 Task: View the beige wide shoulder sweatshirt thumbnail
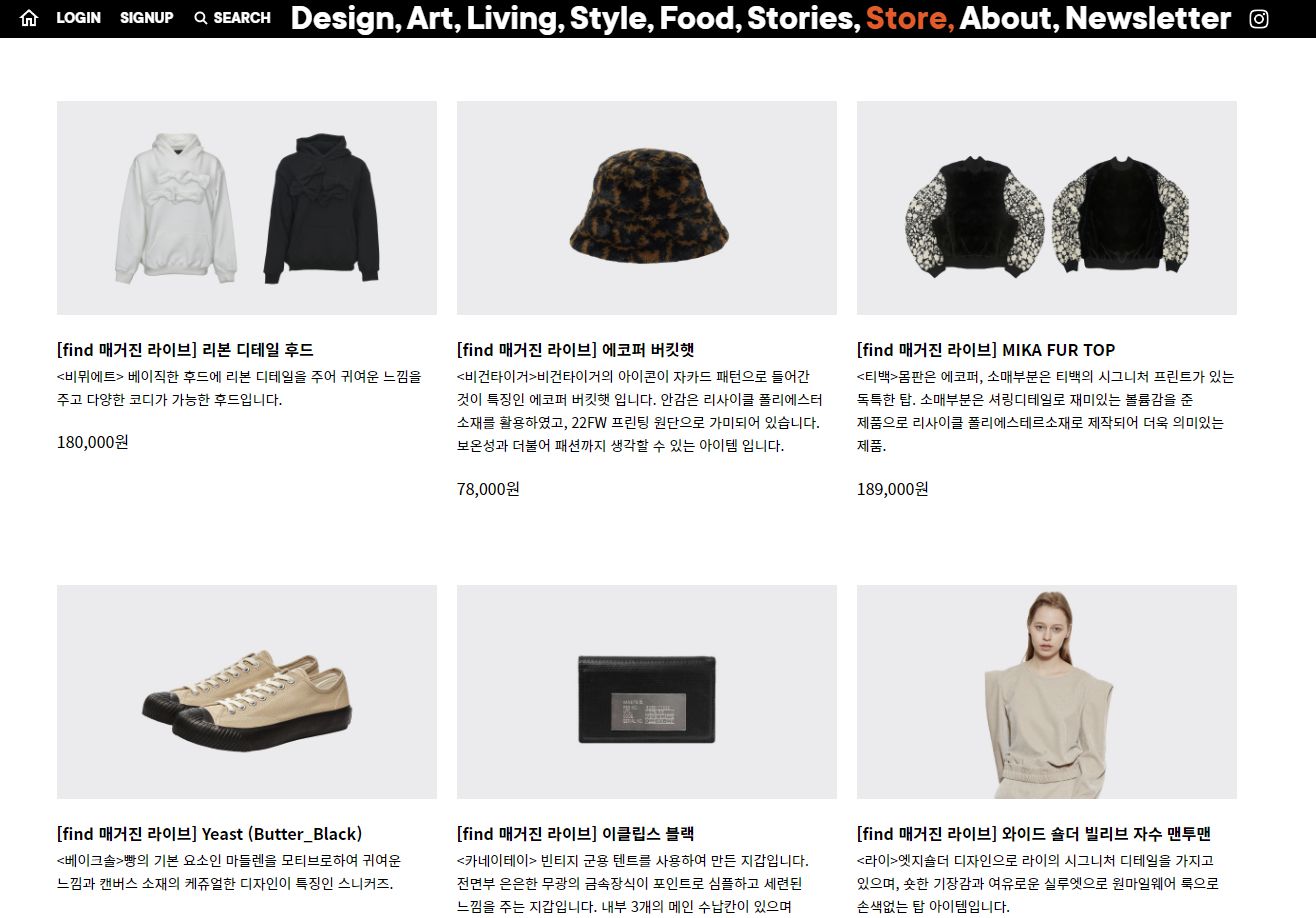point(1047,692)
